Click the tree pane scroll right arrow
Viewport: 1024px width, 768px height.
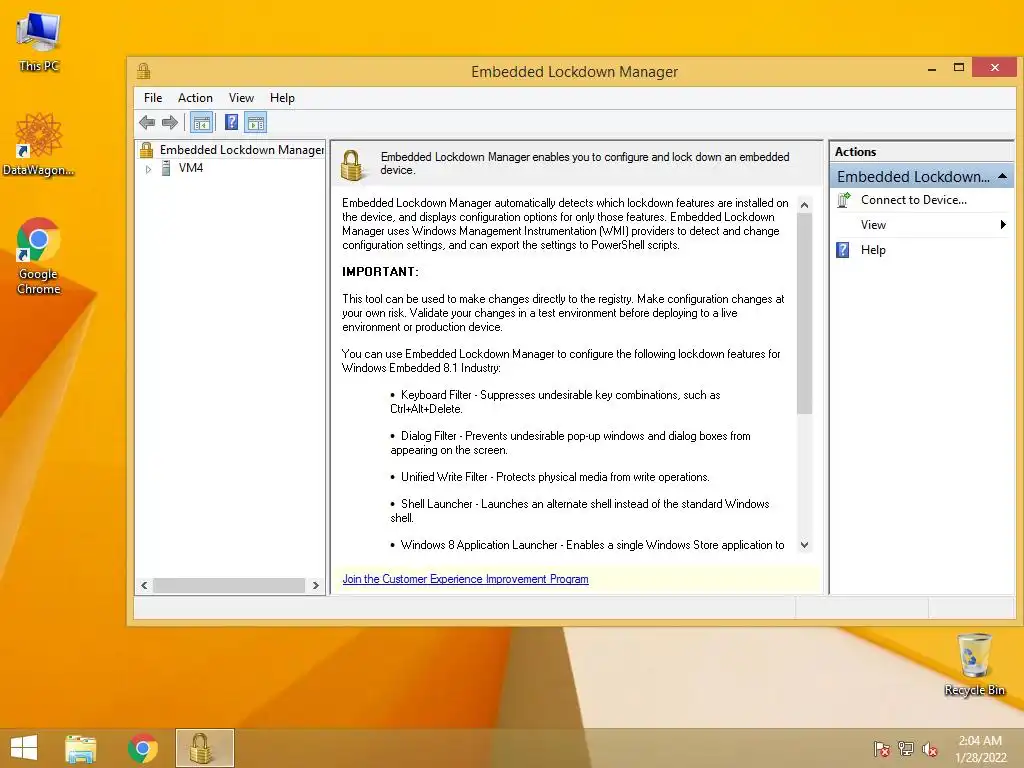coord(315,585)
